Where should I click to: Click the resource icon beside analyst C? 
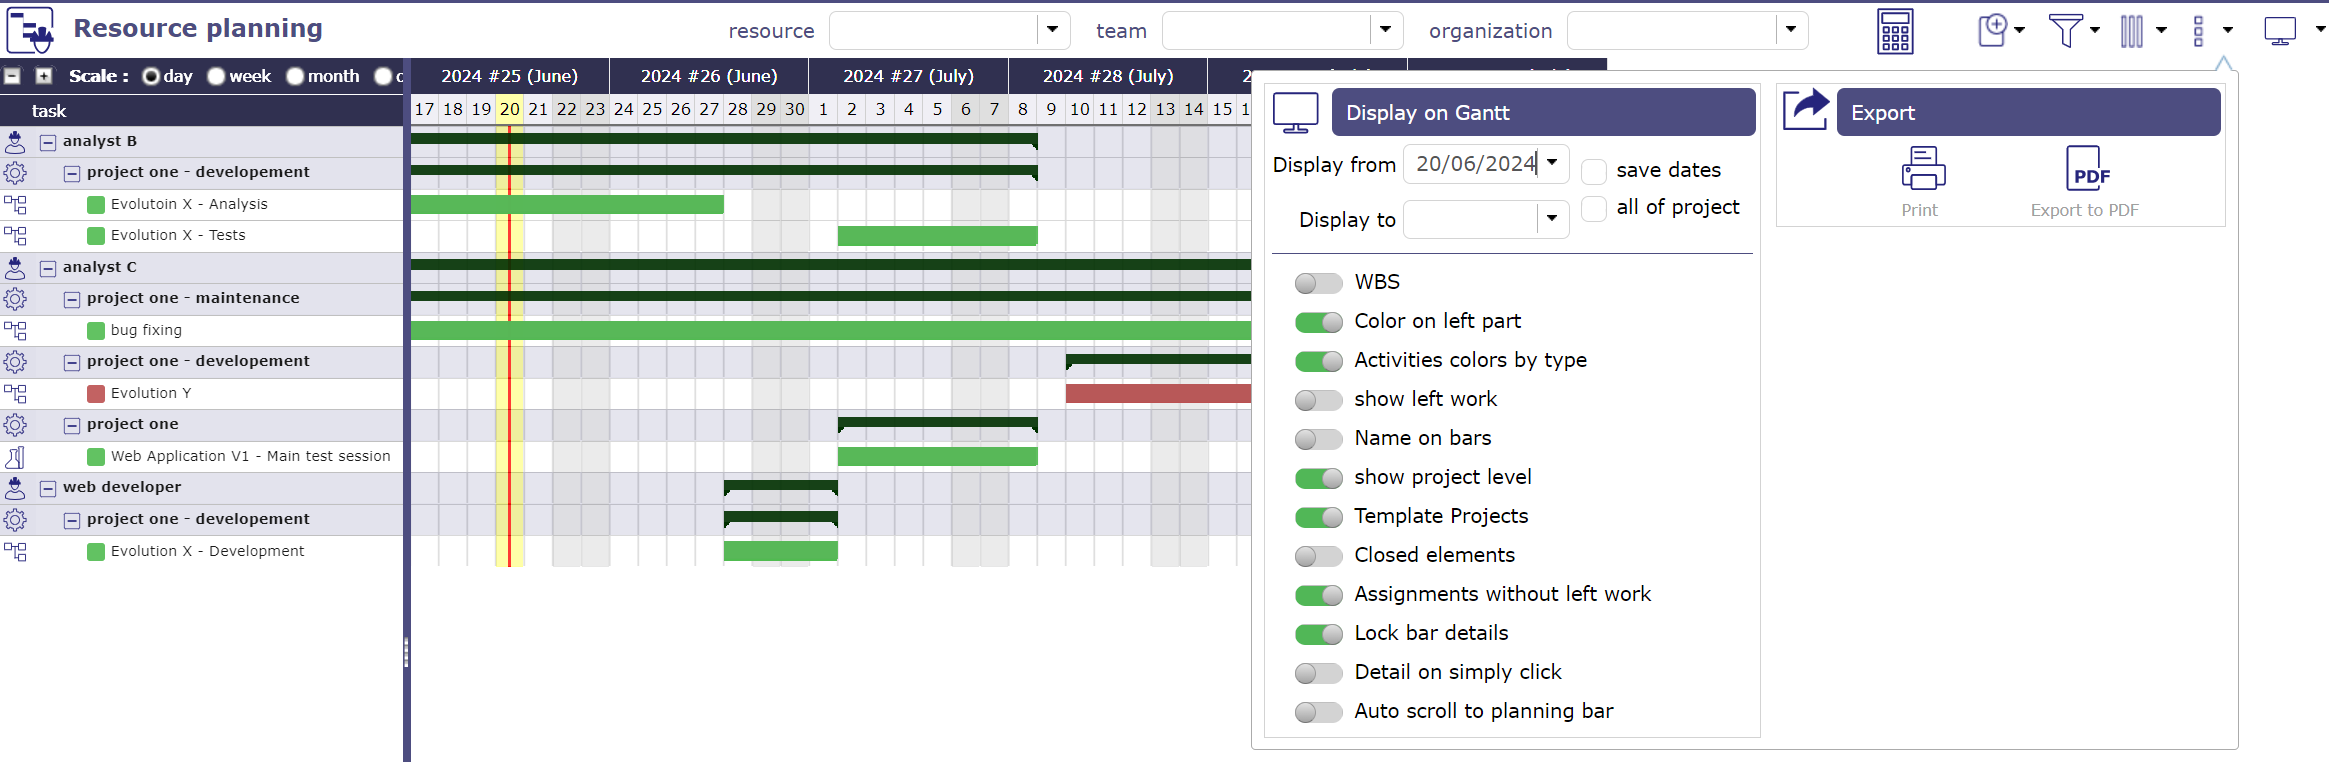[x=15, y=267]
